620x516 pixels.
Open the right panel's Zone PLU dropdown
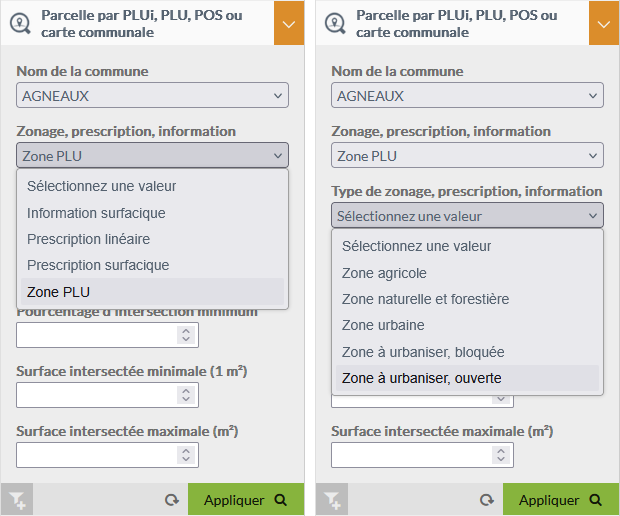point(467,155)
